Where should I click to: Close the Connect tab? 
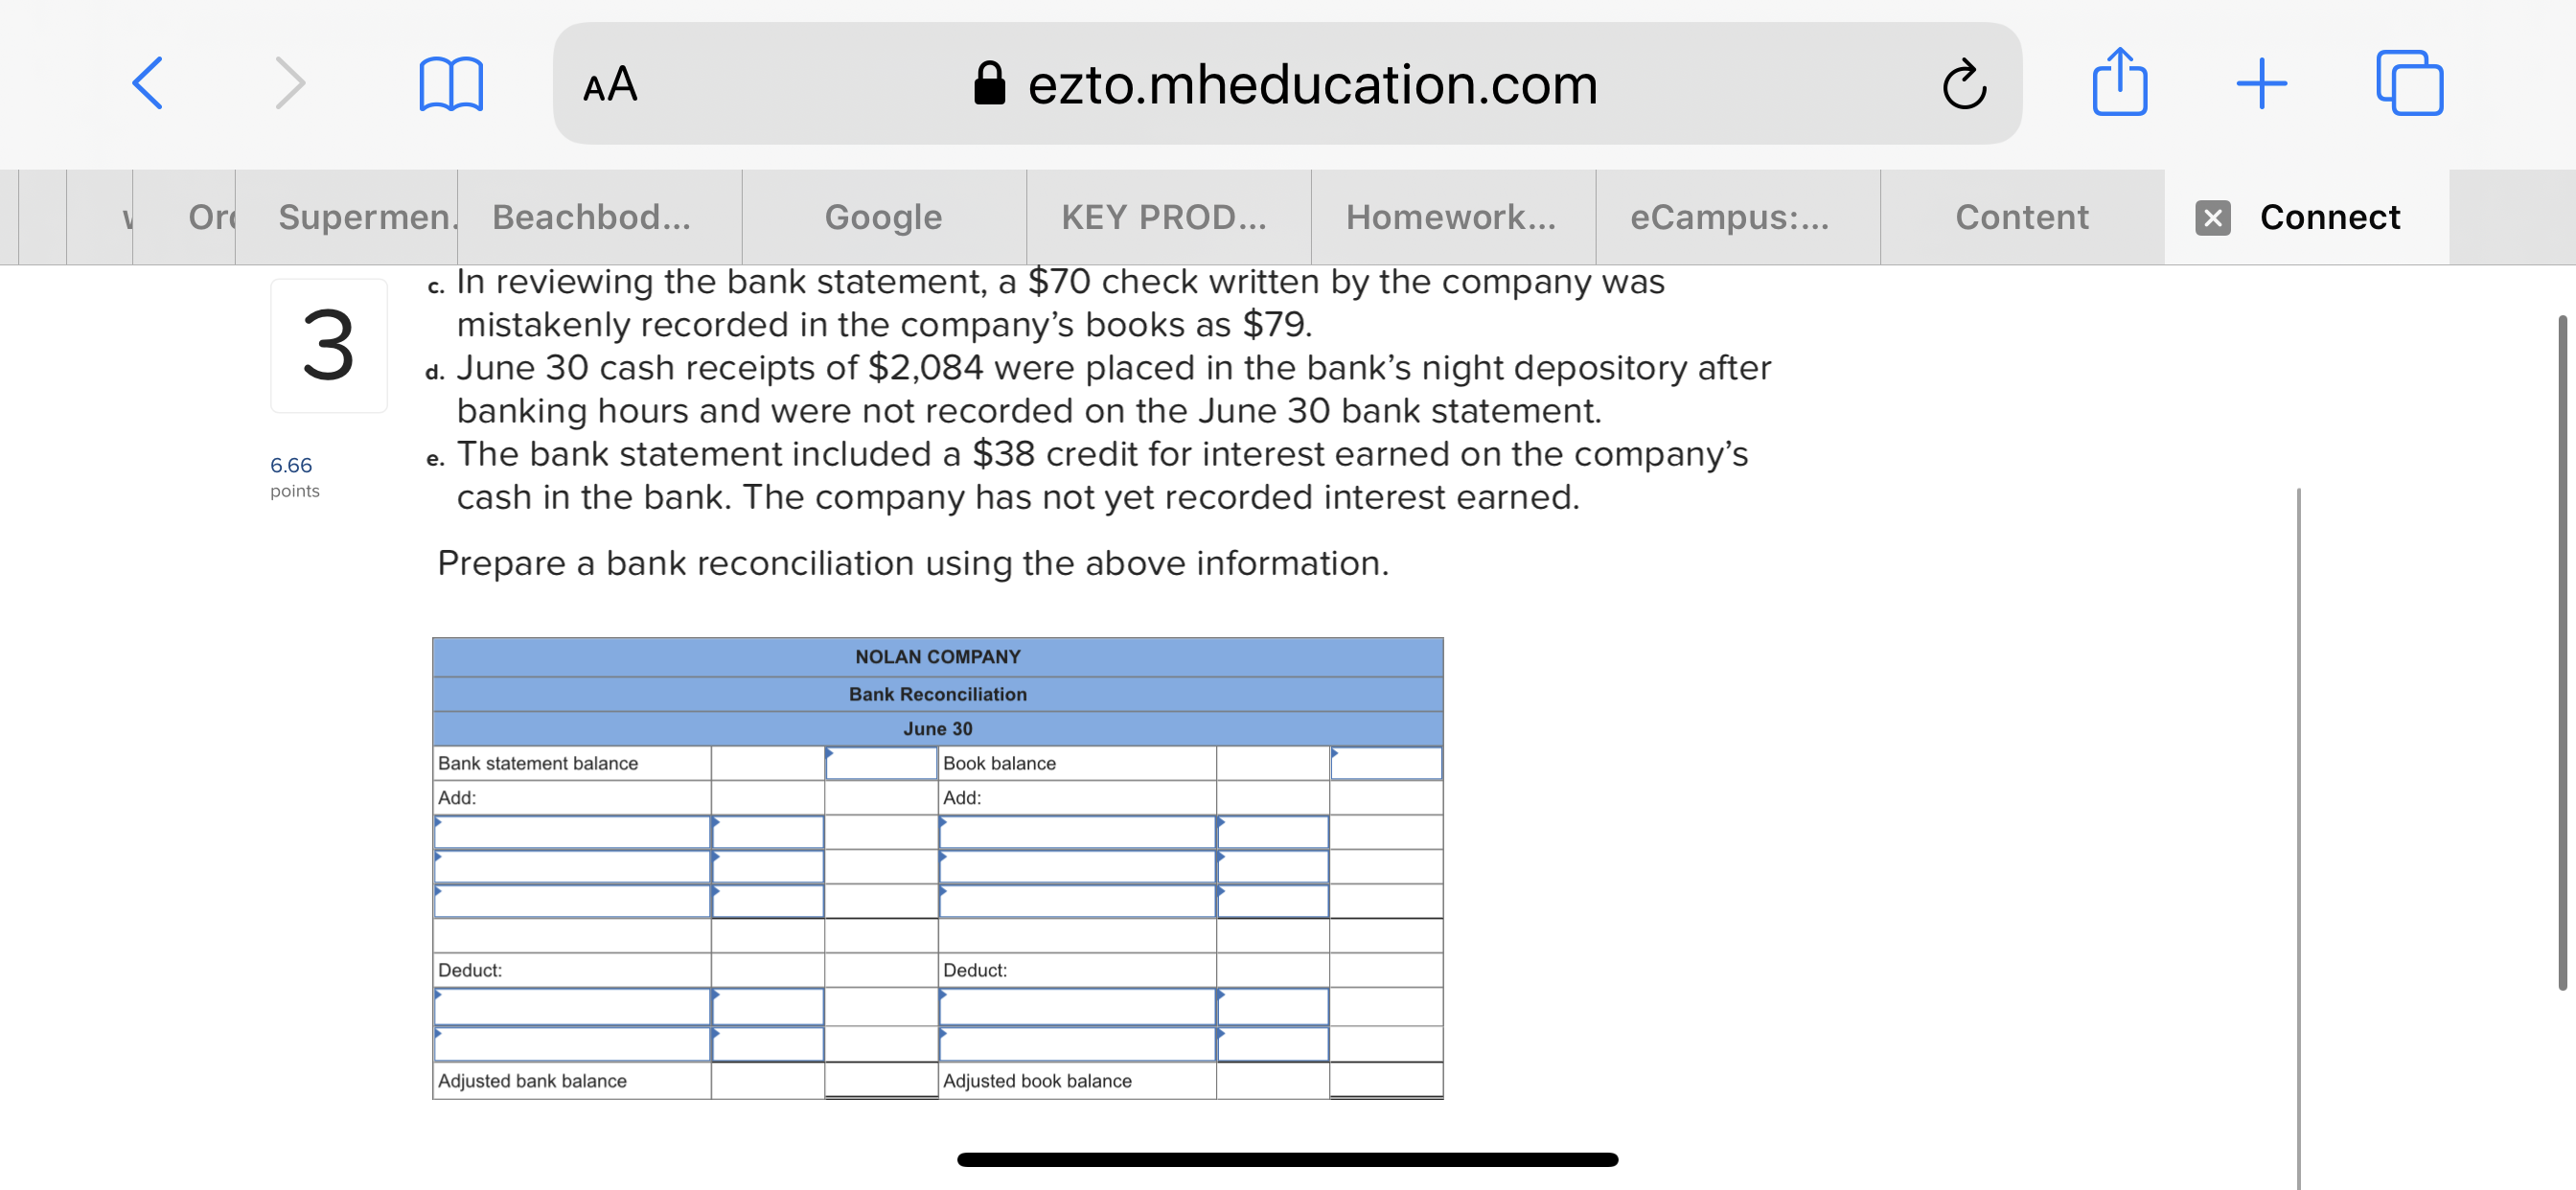pyautogui.click(x=2212, y=217)
